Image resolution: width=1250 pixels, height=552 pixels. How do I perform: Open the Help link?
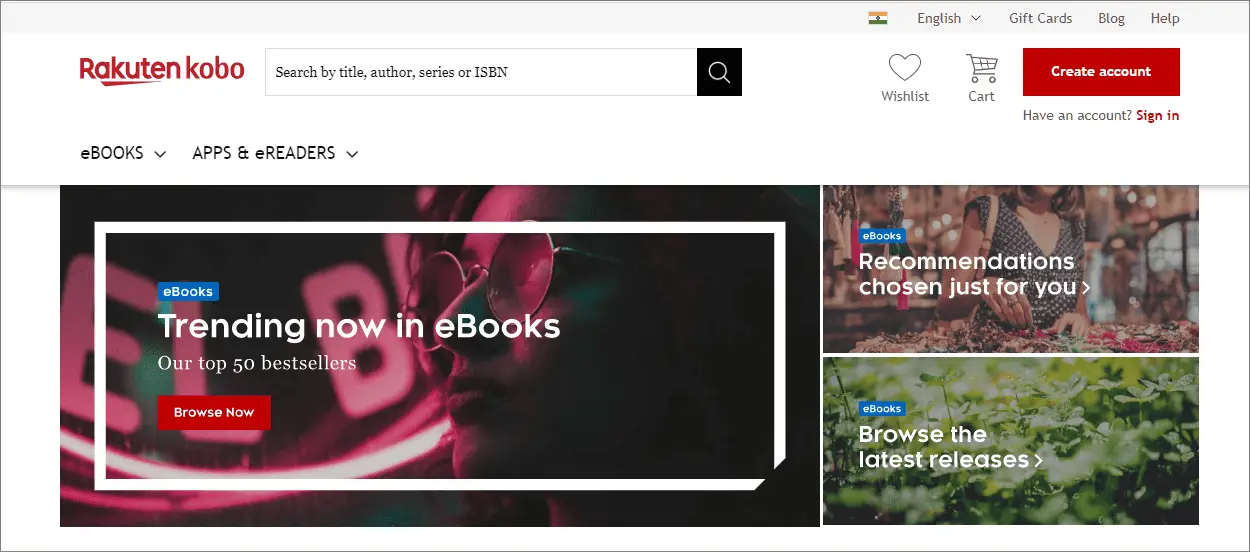[x=1165, y=18]
